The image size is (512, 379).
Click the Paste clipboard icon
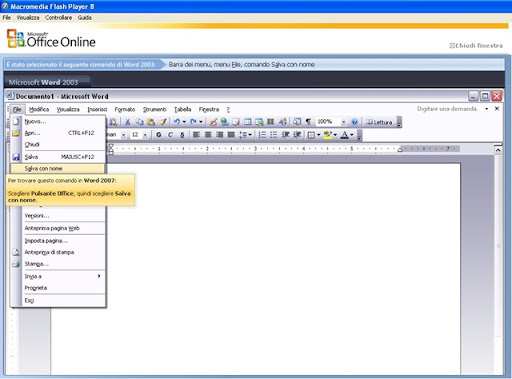pos(151,122)
